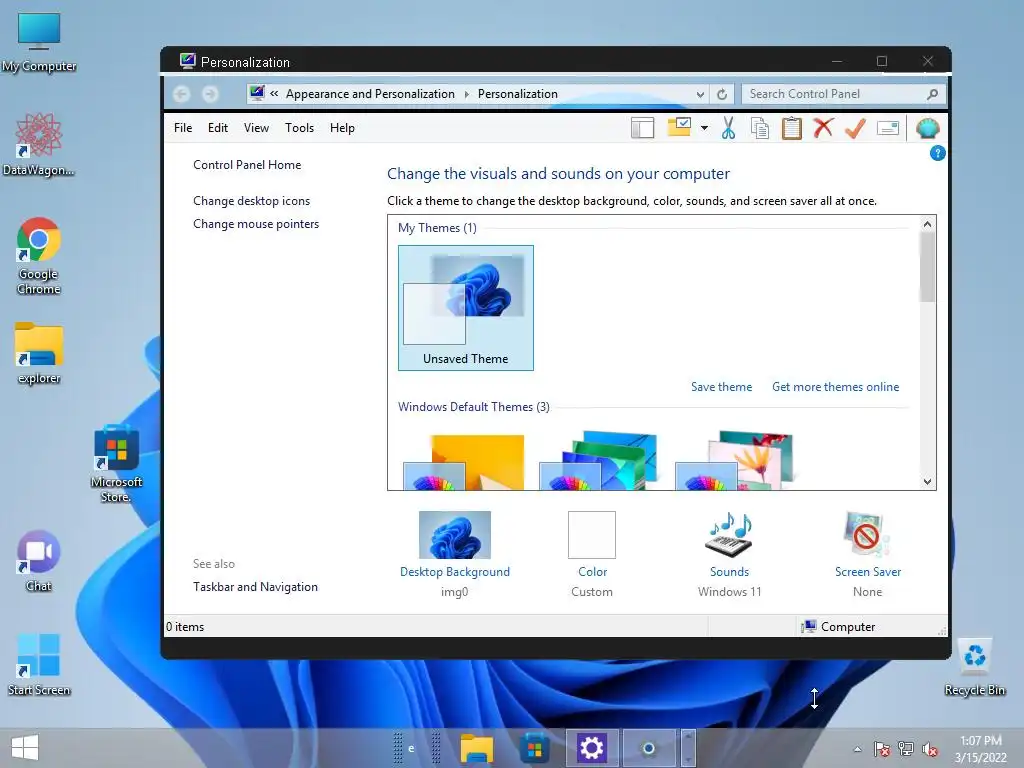This screenshot has height=768, width=1024.
Task: Open the Edit menu
Action: (217, 128)
